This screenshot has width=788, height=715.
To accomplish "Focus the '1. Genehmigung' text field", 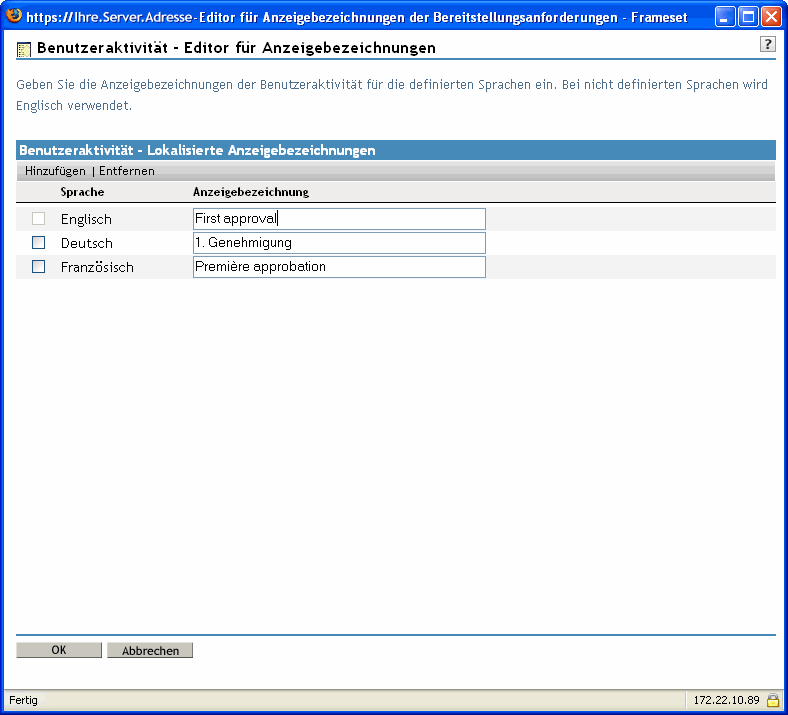I will point(339,243).
